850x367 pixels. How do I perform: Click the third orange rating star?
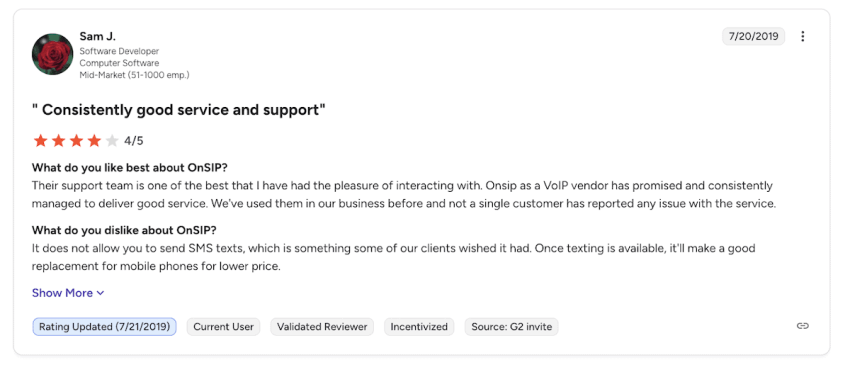tap(76, 141)
